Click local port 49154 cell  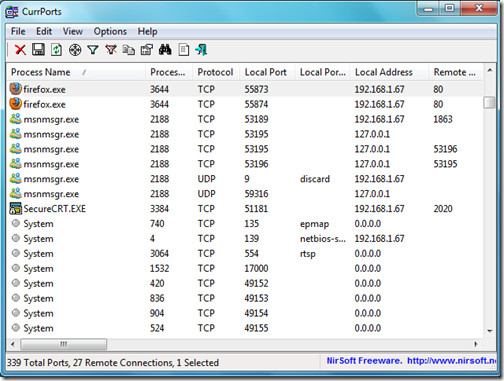256,313
